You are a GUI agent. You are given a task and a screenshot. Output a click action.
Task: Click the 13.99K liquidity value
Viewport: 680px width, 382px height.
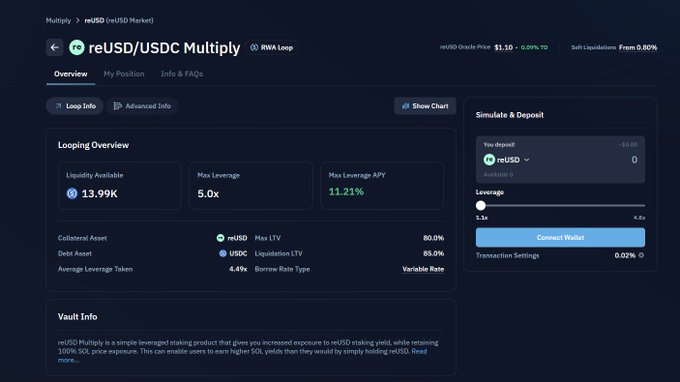tap(99, 194)
